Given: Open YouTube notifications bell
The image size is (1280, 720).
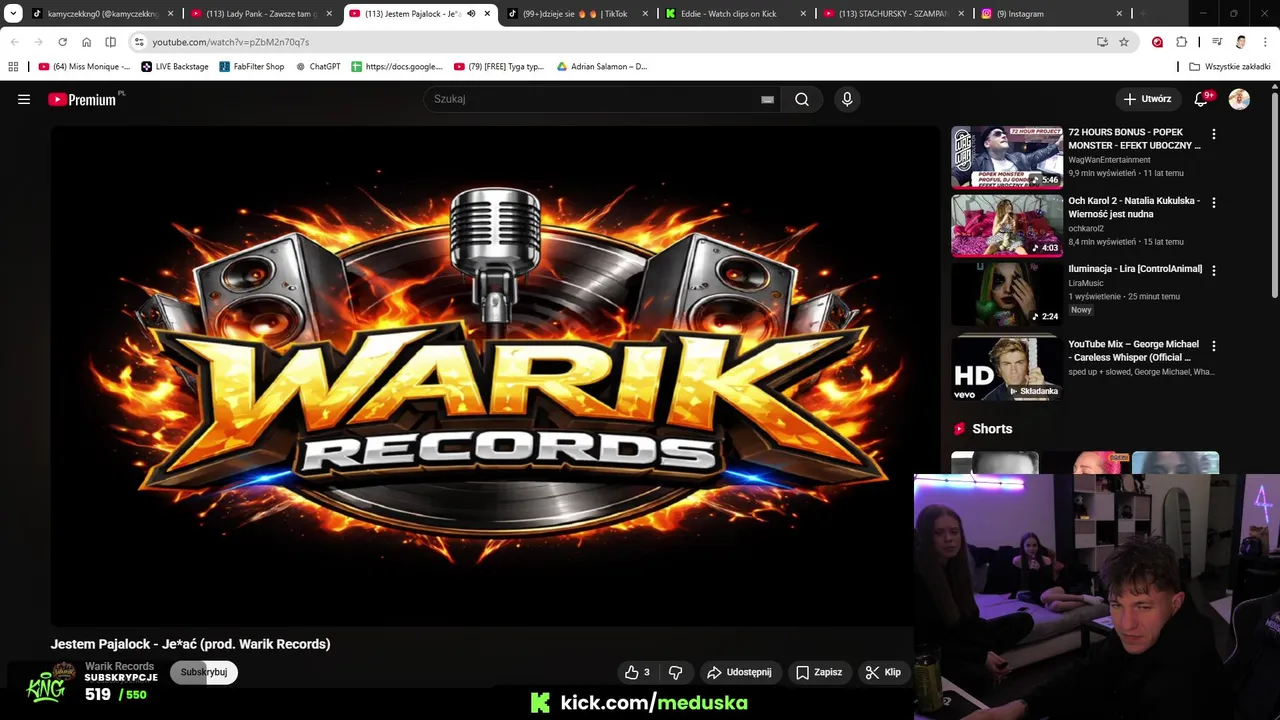Looking at the screenshot, I should click(x=1203, y=99).
